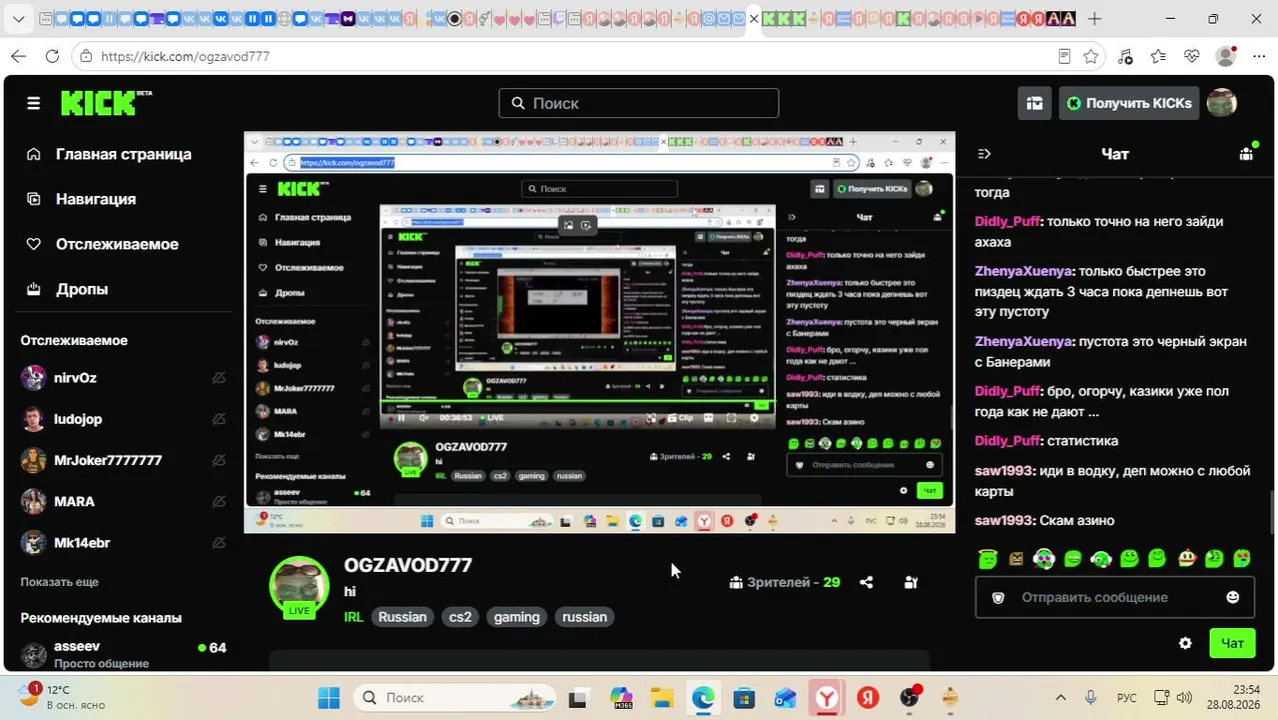Open Windows taskbar Поиск box
Image resolution: width=1278 pixels, height=720 pixels.
[x=455, y=697]
